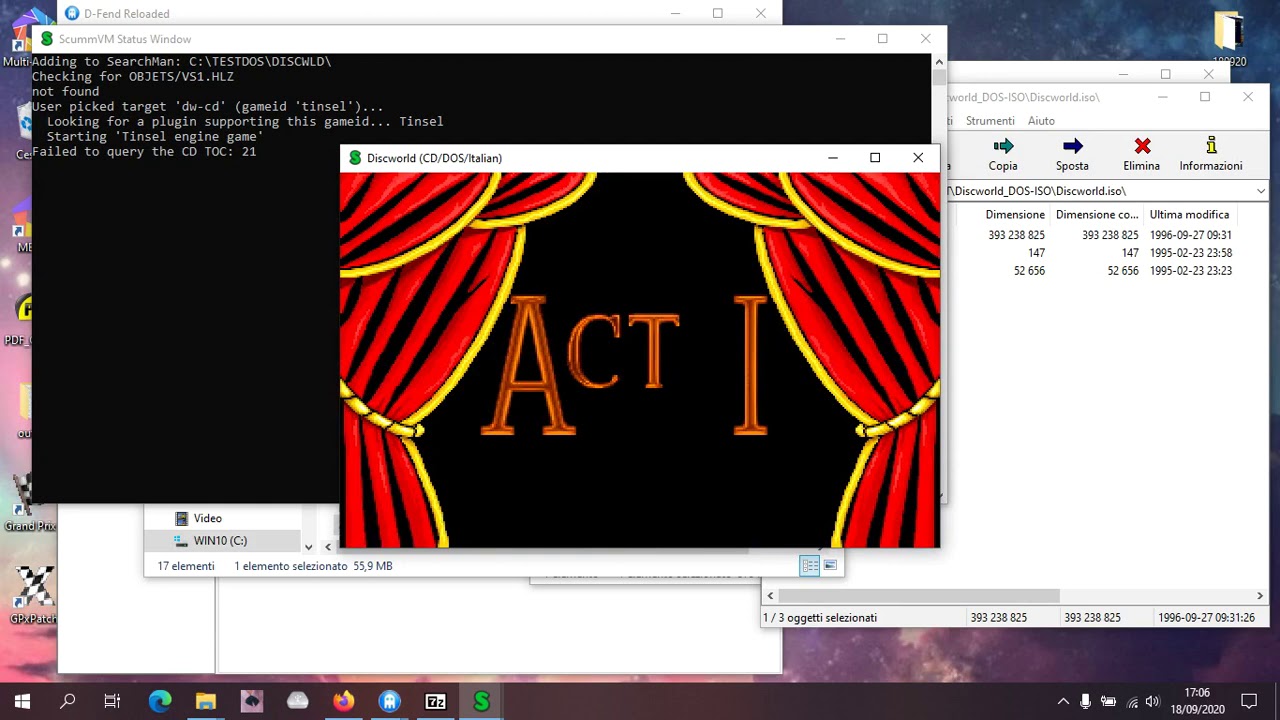The height and width of the screenshot is (720, 1280).
Task: Sort by the Ultima modifica column header
Action: pos(1189,215)
